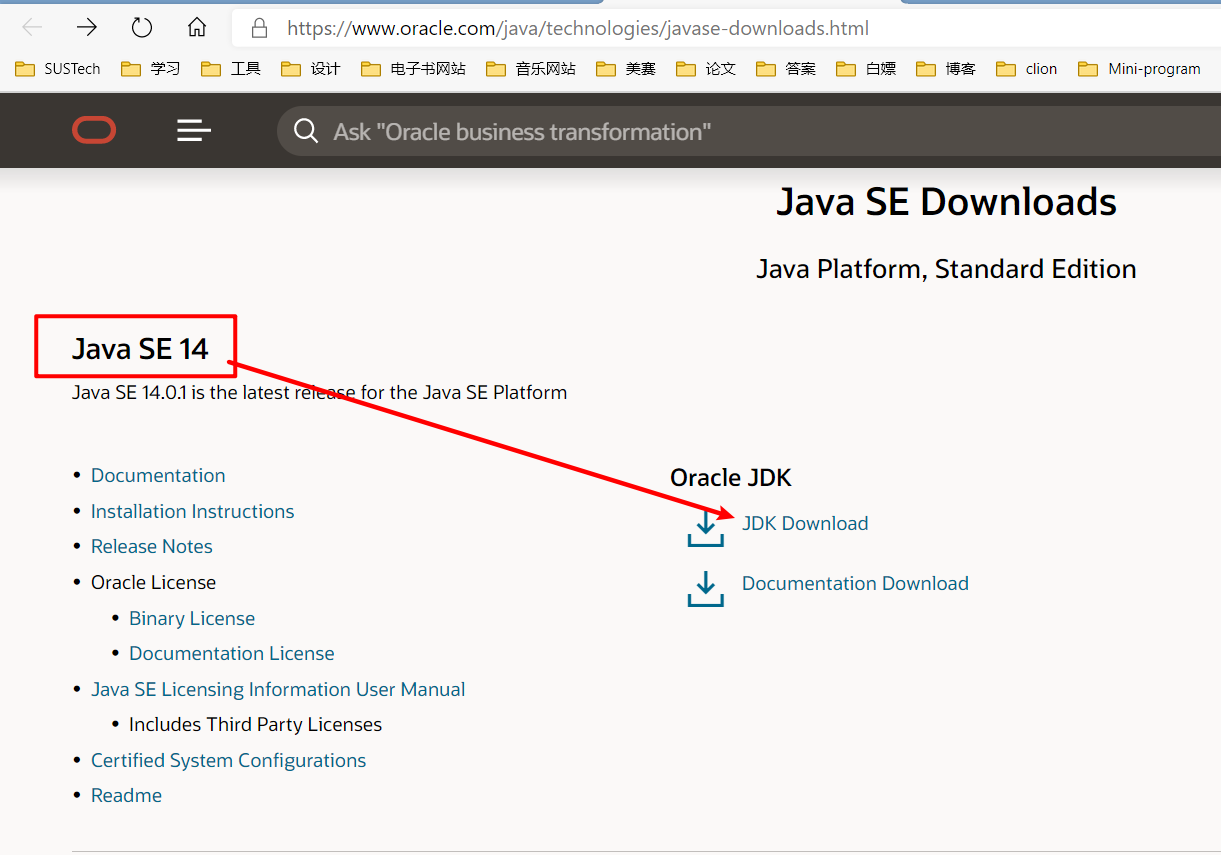1221x855 pixels.
Task: Click the JDK Download arrow icon
Action: click(706, 529)
